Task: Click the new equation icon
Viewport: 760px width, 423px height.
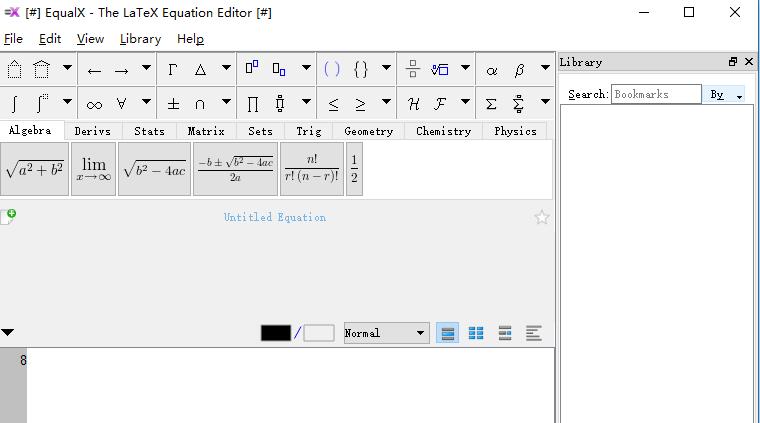Action: (x=8, y=217)
